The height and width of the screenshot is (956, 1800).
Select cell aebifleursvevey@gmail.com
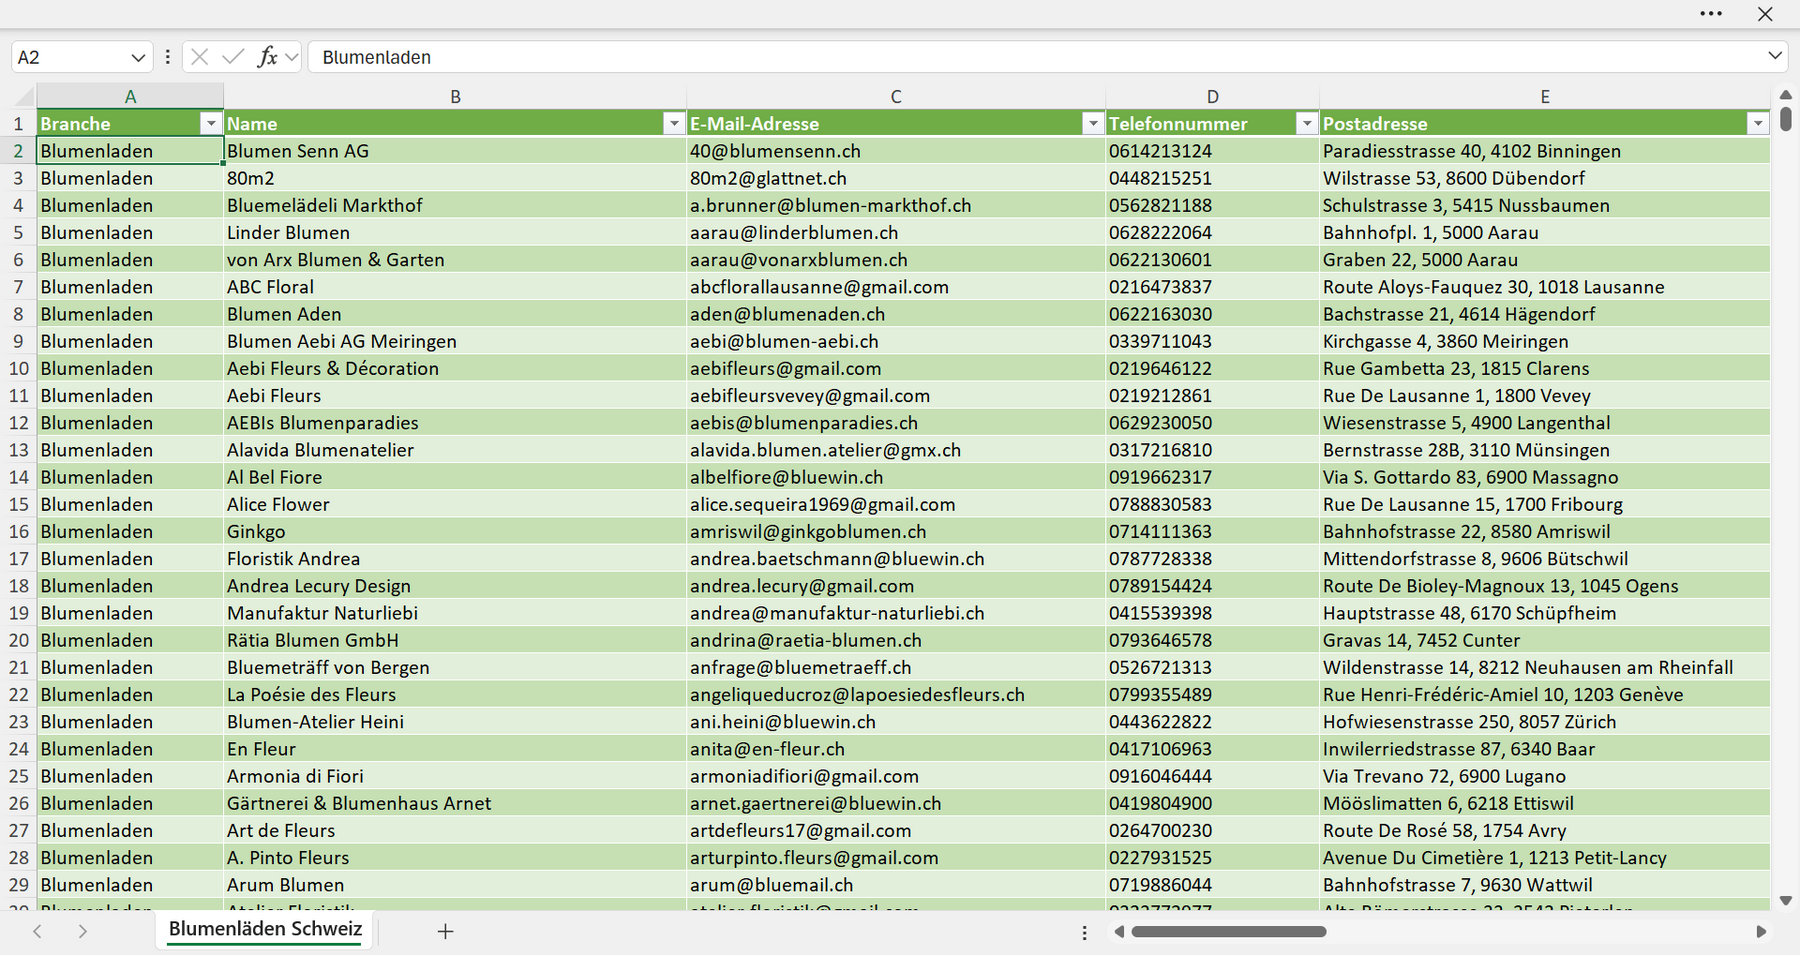896,395
